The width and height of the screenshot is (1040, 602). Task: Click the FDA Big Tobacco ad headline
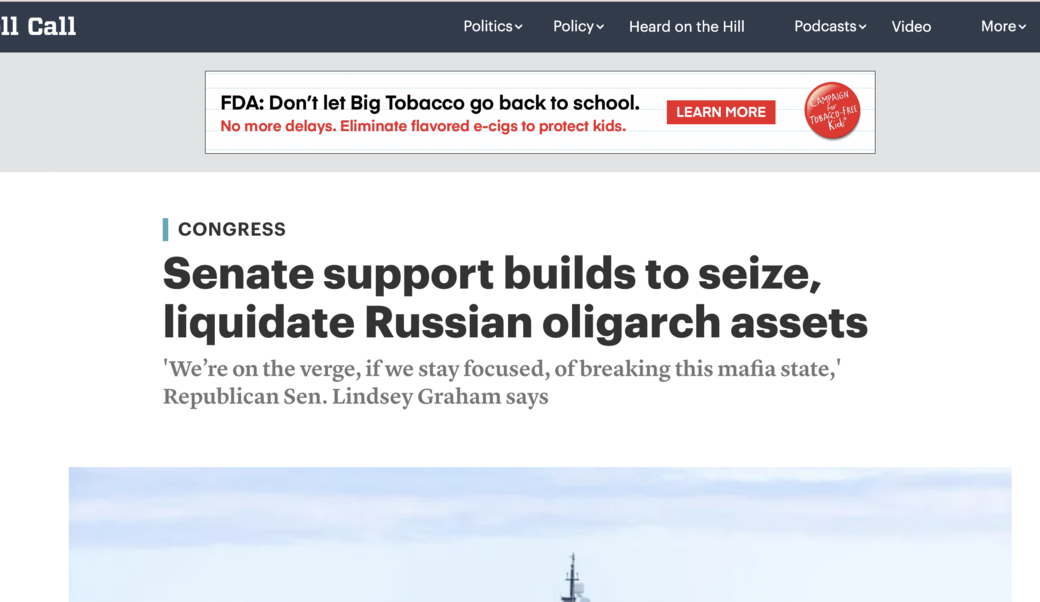coord(430,103)
